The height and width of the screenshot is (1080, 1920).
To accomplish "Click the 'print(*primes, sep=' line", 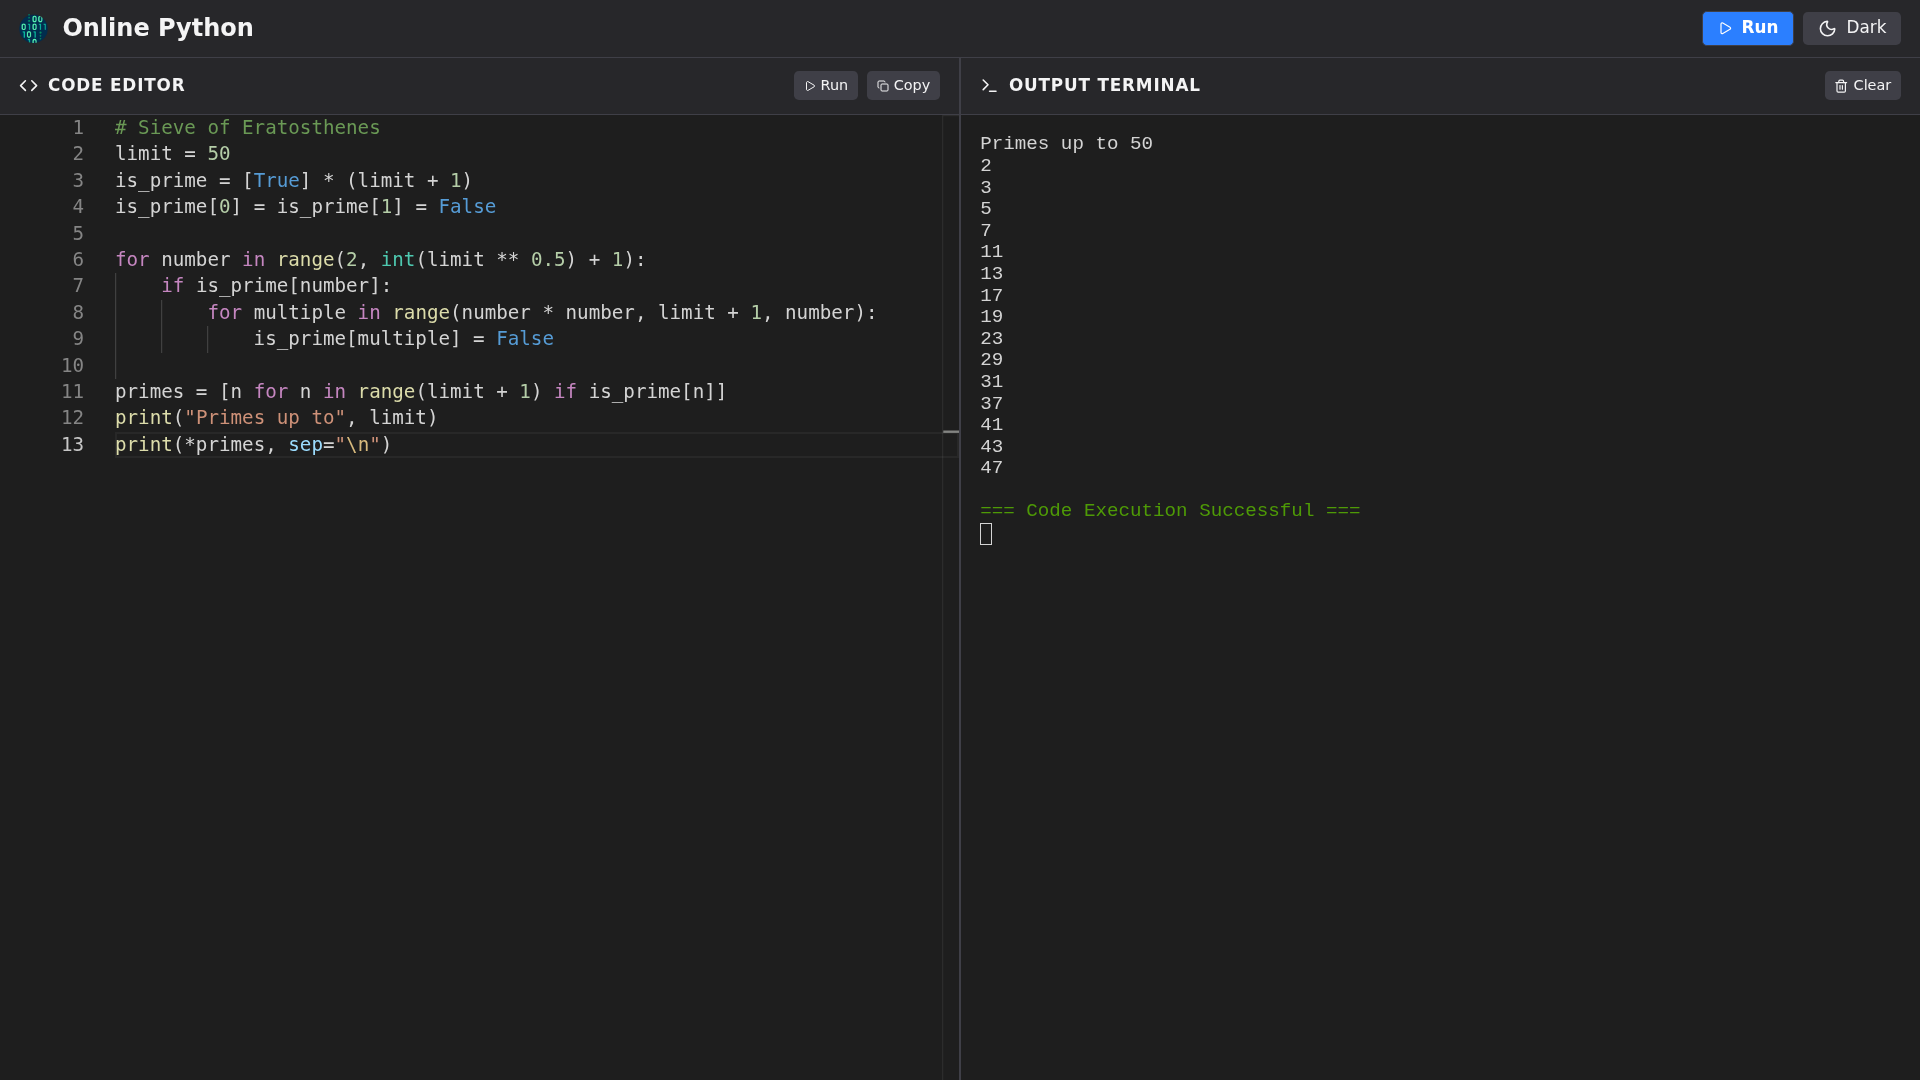I will click(253, 445).
